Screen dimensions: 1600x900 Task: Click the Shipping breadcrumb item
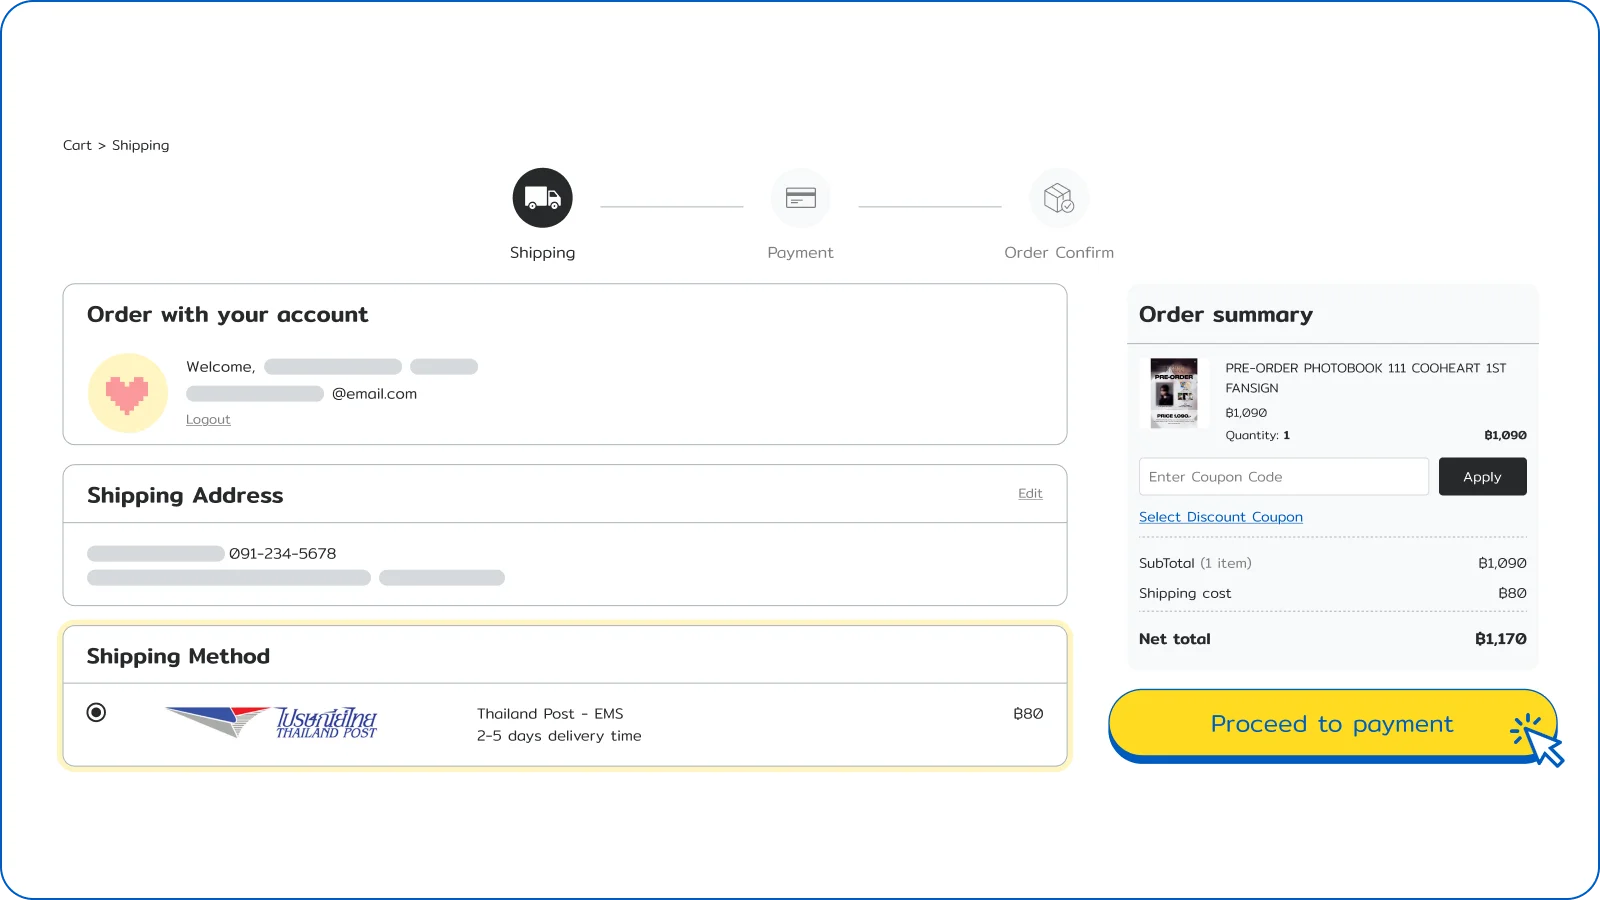140,145
